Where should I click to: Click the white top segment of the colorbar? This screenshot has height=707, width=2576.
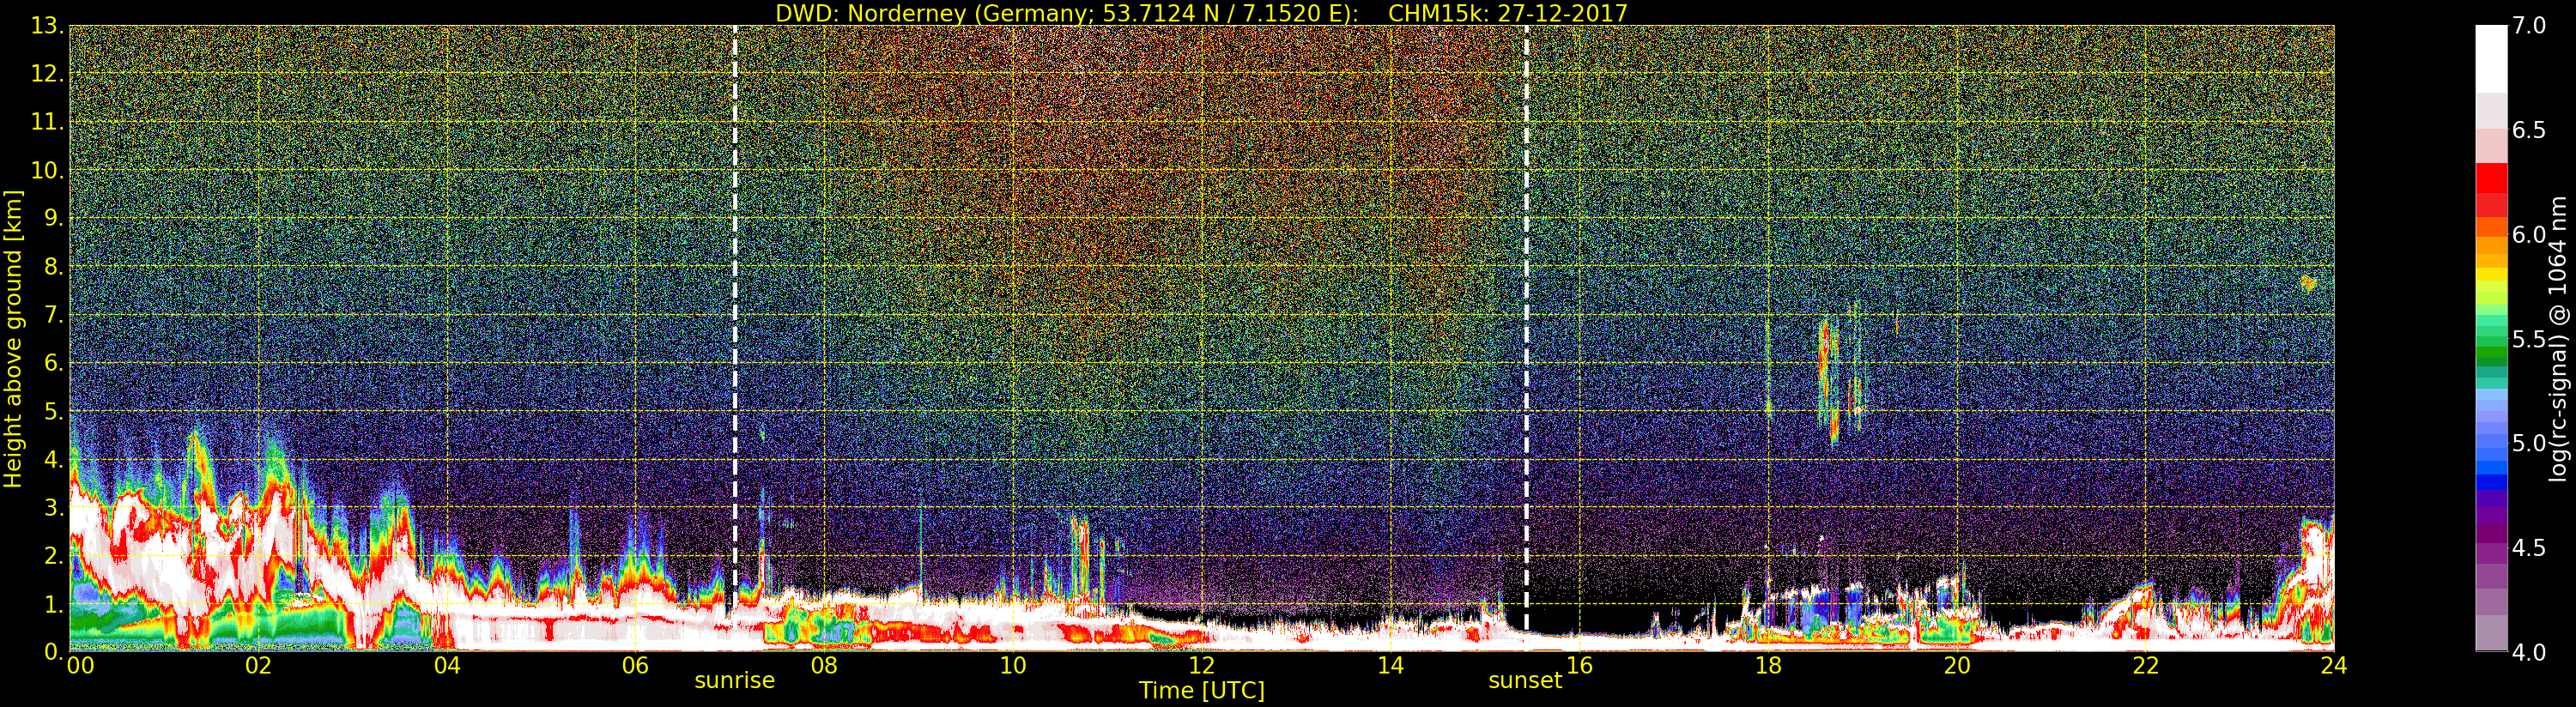click(x=2491, y=59)
